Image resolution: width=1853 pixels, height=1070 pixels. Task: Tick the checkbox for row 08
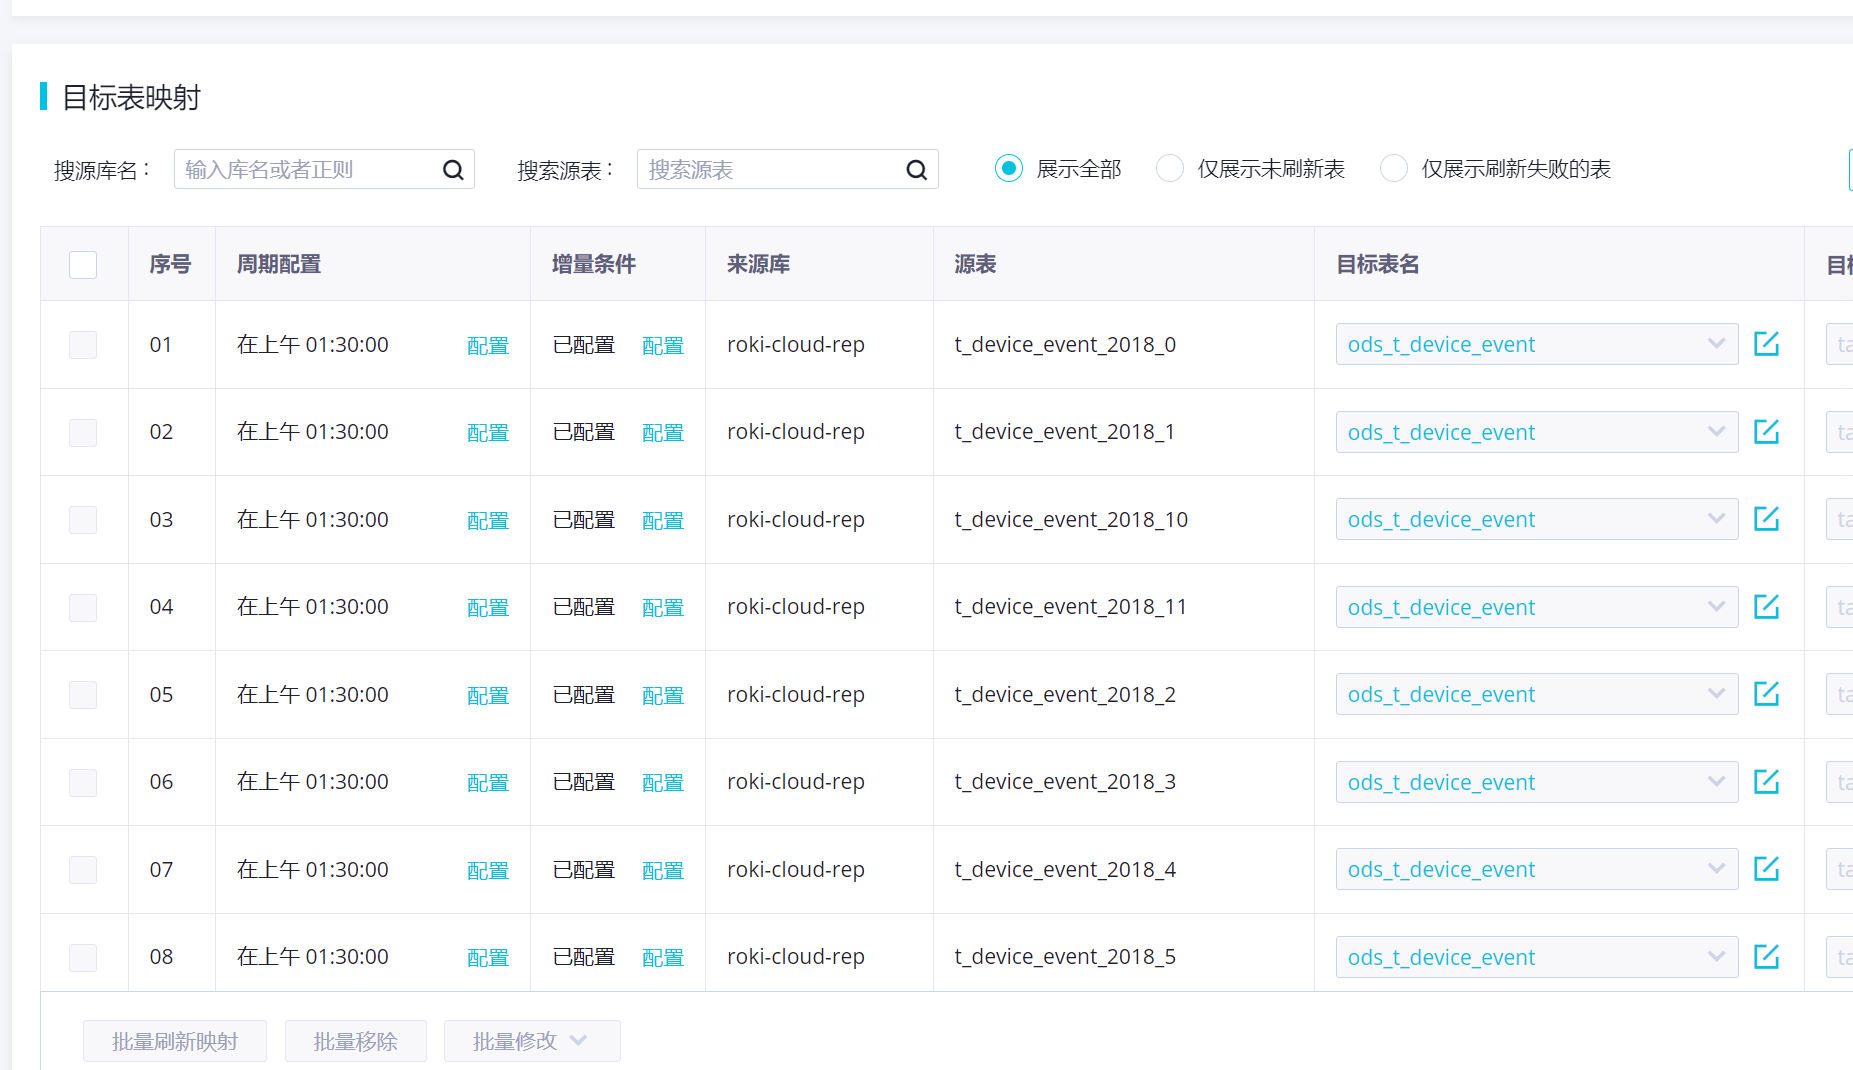(x=83, y=958)
